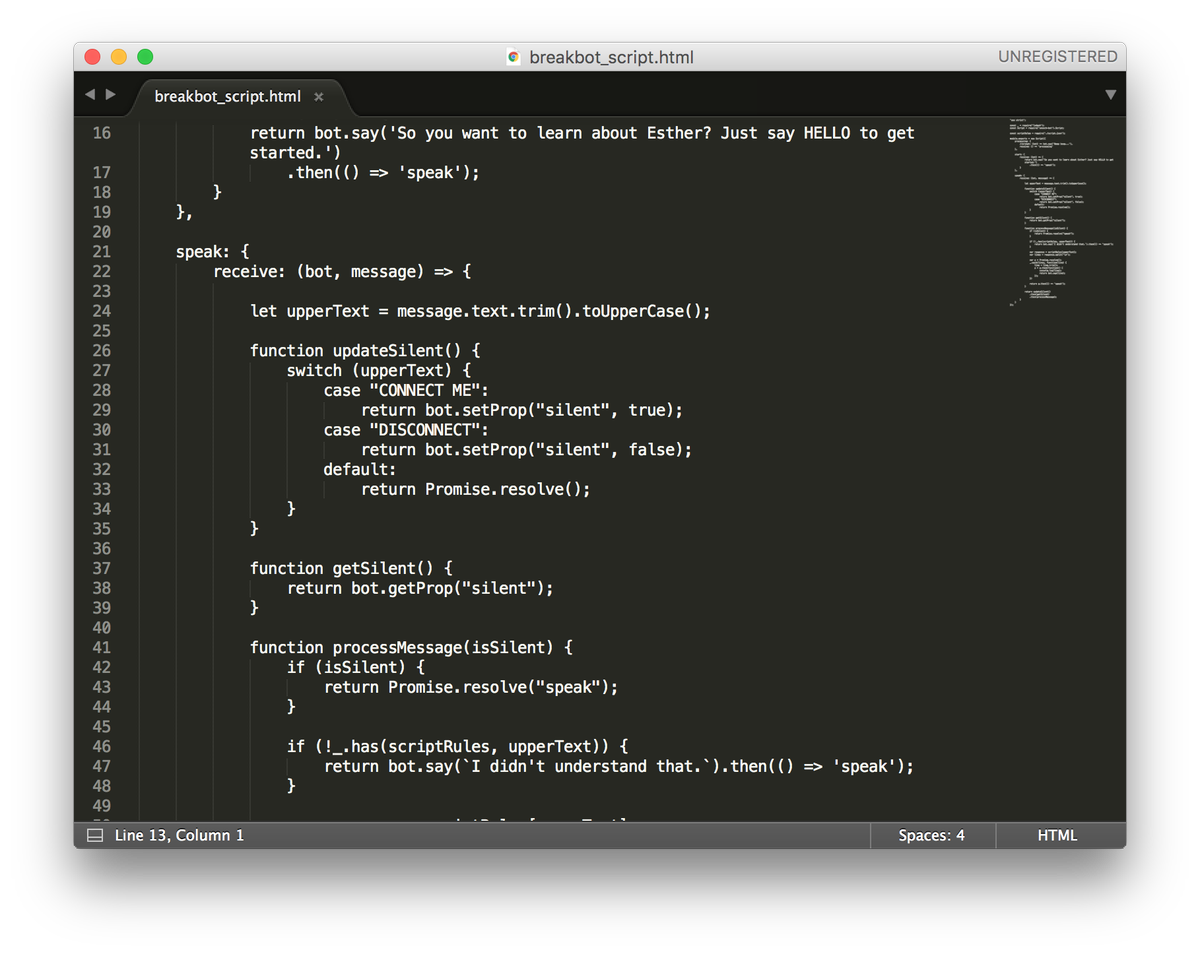
Task: Click the 'default:' code line
Action: (x=360, y=470)
